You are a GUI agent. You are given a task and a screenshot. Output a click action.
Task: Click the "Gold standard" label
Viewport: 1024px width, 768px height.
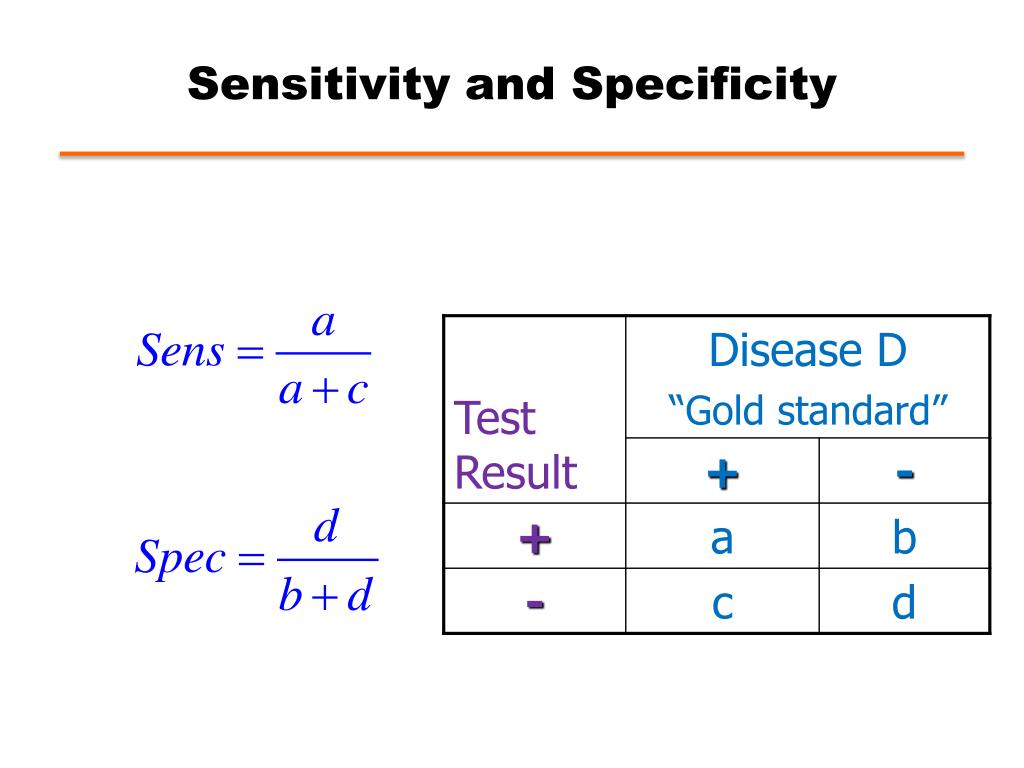pos(808,411)
